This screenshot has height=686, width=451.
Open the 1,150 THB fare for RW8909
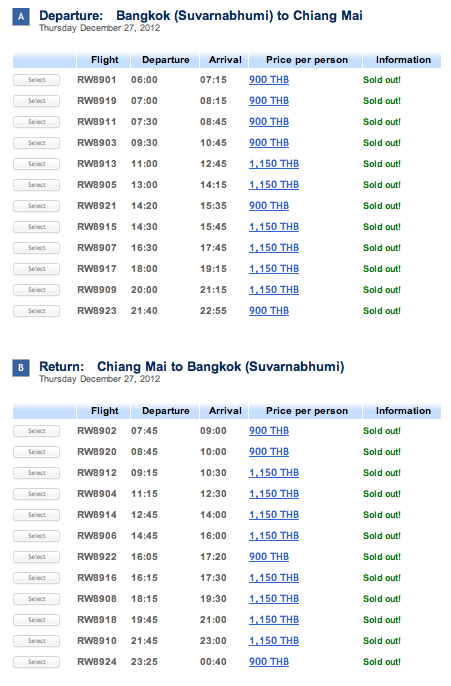(274, 290)
